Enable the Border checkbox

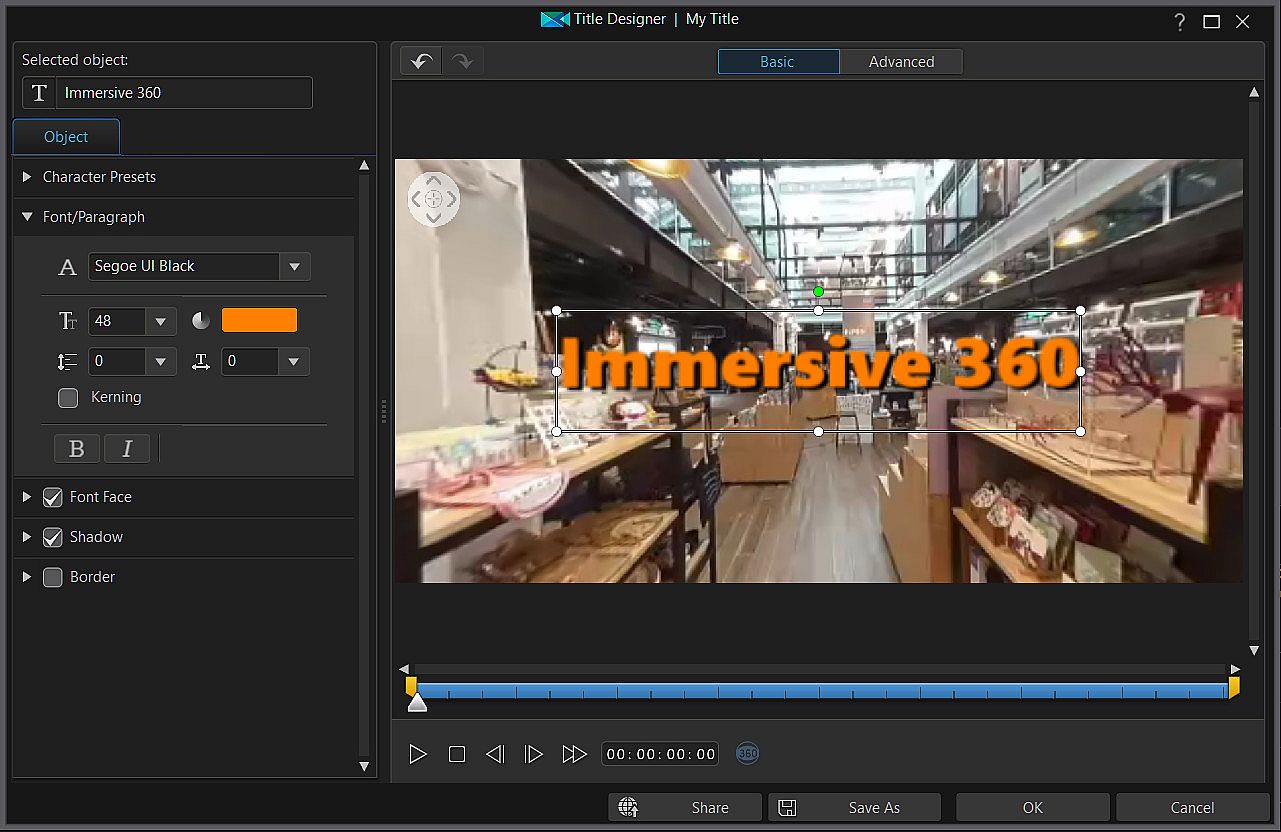[x=53, y=577]
